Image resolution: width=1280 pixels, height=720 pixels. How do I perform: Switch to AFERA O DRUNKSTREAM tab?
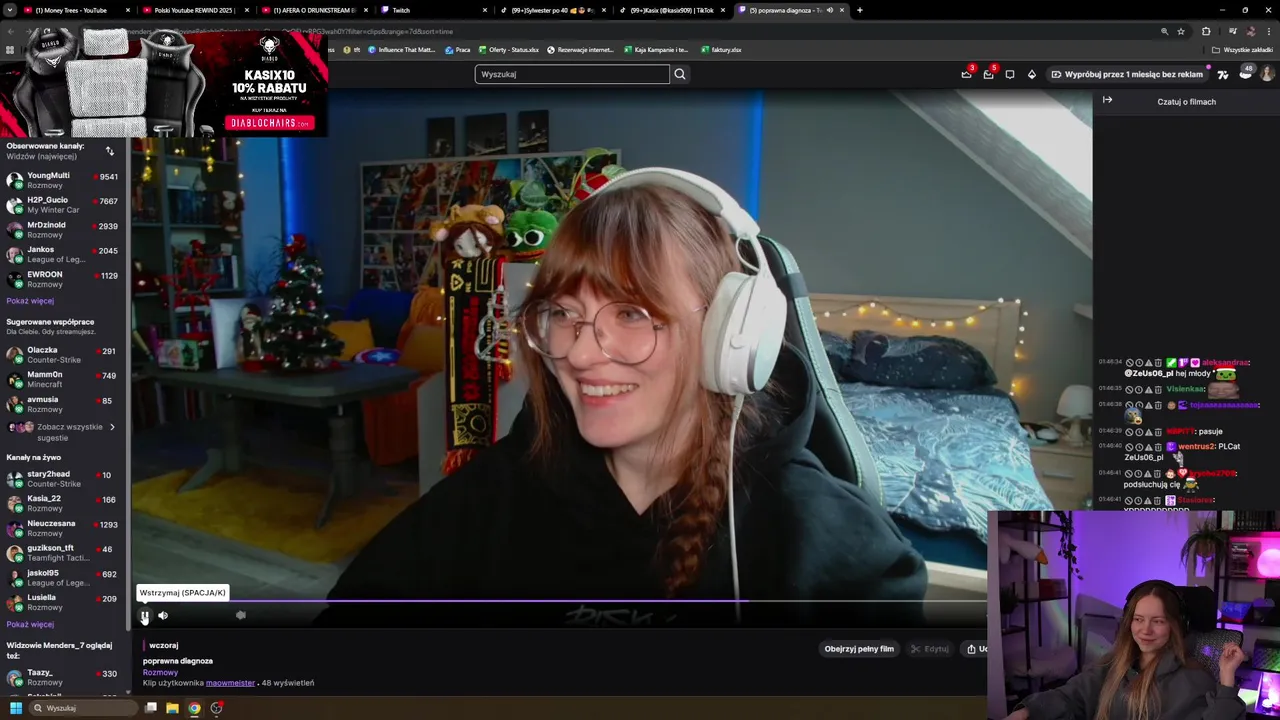(x=315, y=10)
